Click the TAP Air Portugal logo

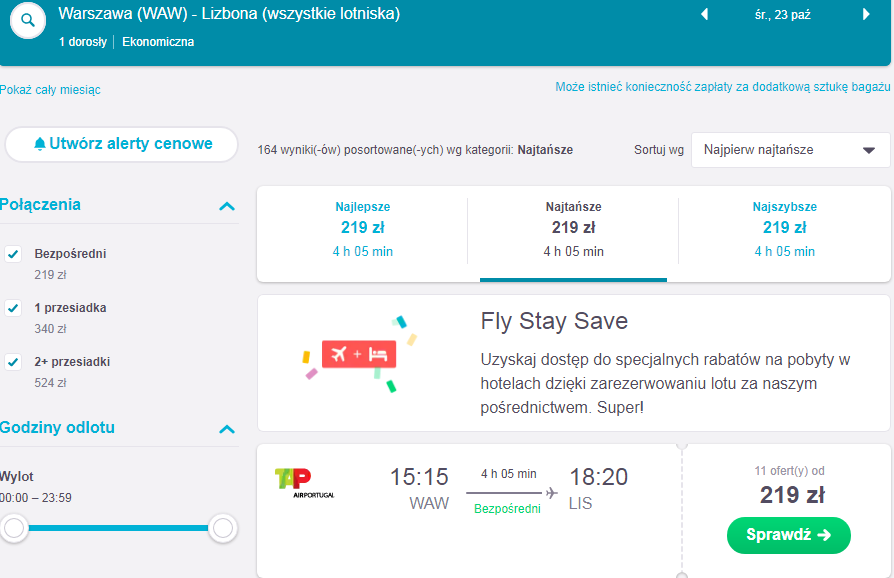(x=304, y=483)
